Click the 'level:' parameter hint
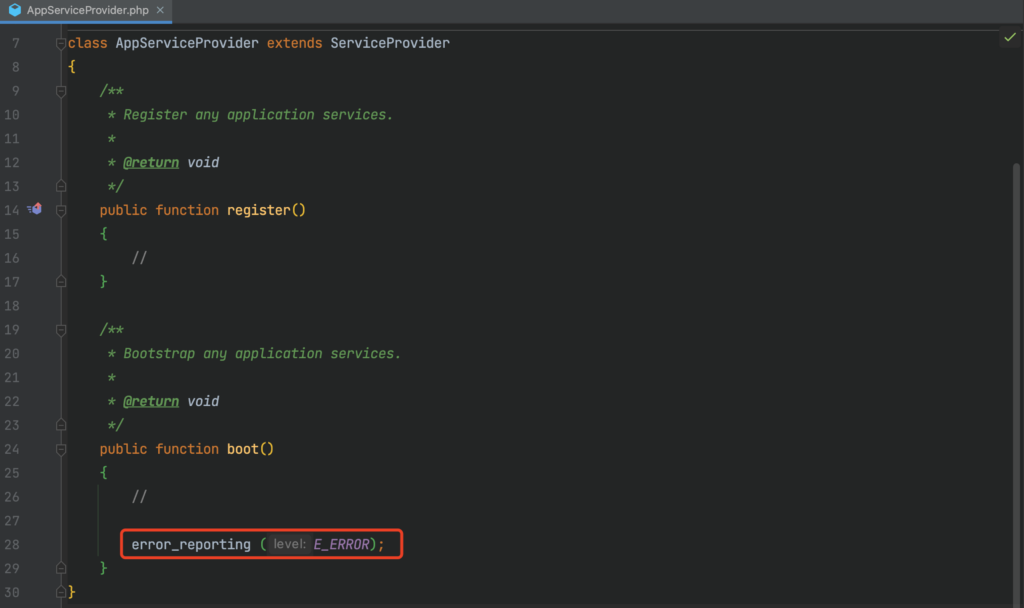Image resolution: width=1024 pixels, height=608 pixels. click(x=289, y=545)
